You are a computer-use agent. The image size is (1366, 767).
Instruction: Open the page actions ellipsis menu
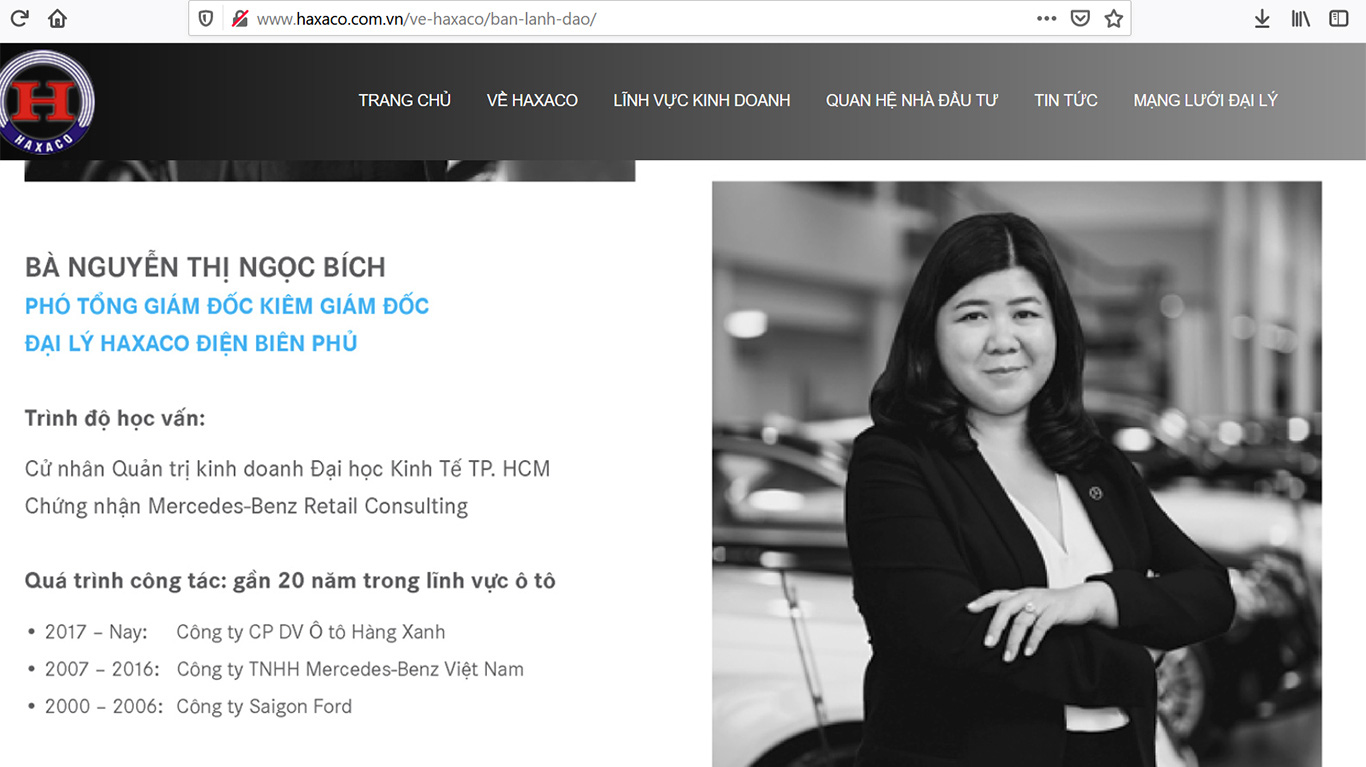click(x=1046, y=17)
